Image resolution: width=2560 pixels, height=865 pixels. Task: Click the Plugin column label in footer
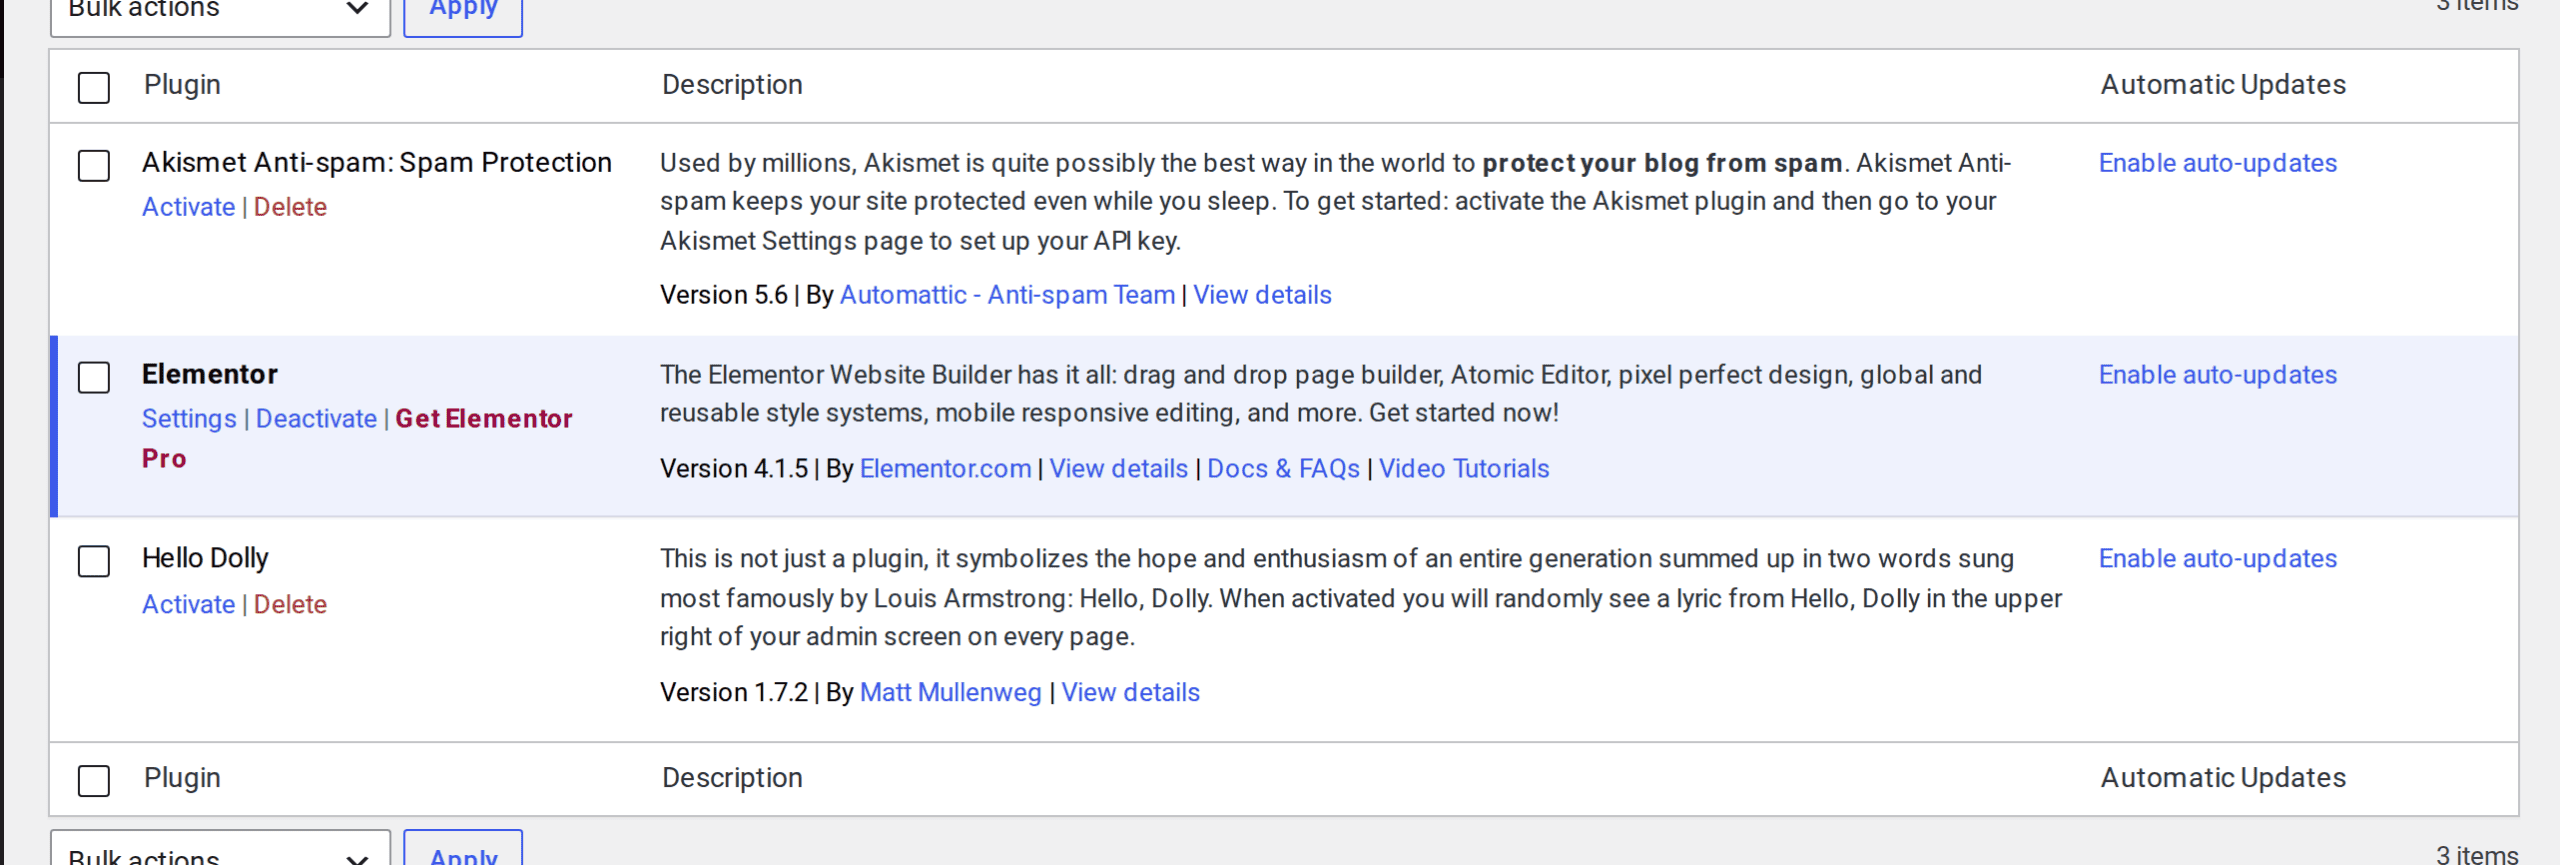(182, 778)
